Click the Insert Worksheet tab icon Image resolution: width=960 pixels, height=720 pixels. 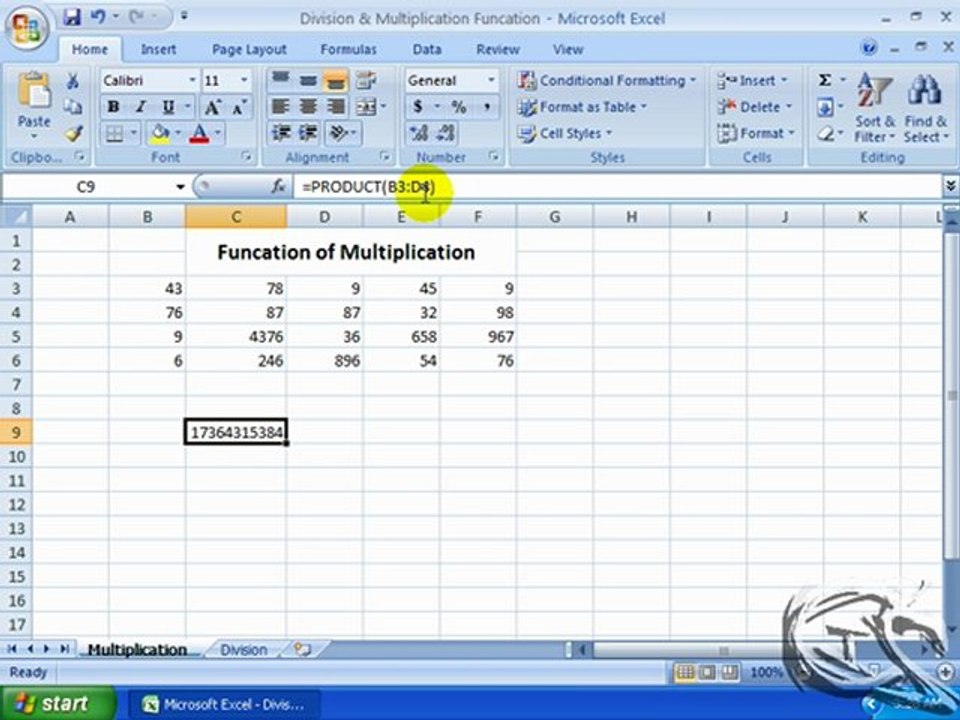click(302, 649)
